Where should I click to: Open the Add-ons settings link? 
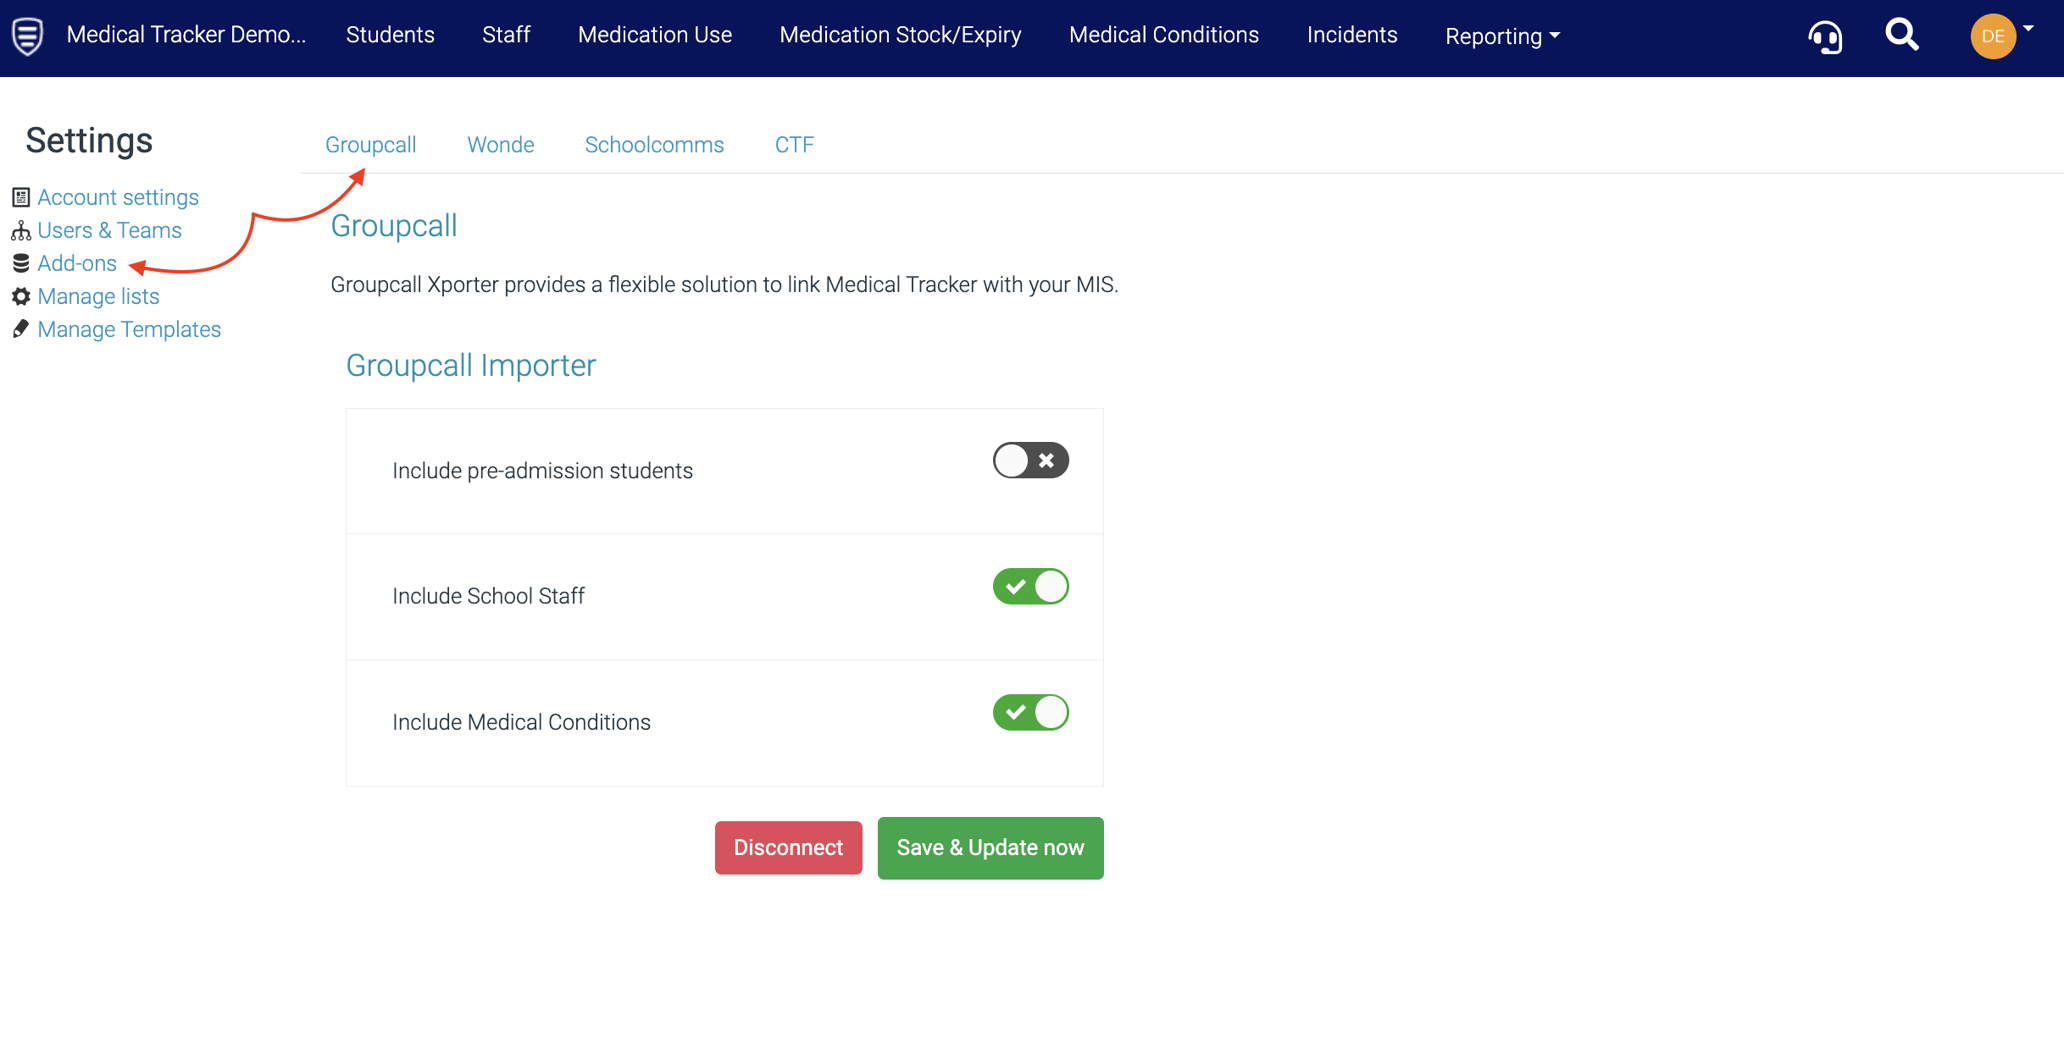[77, 263]
